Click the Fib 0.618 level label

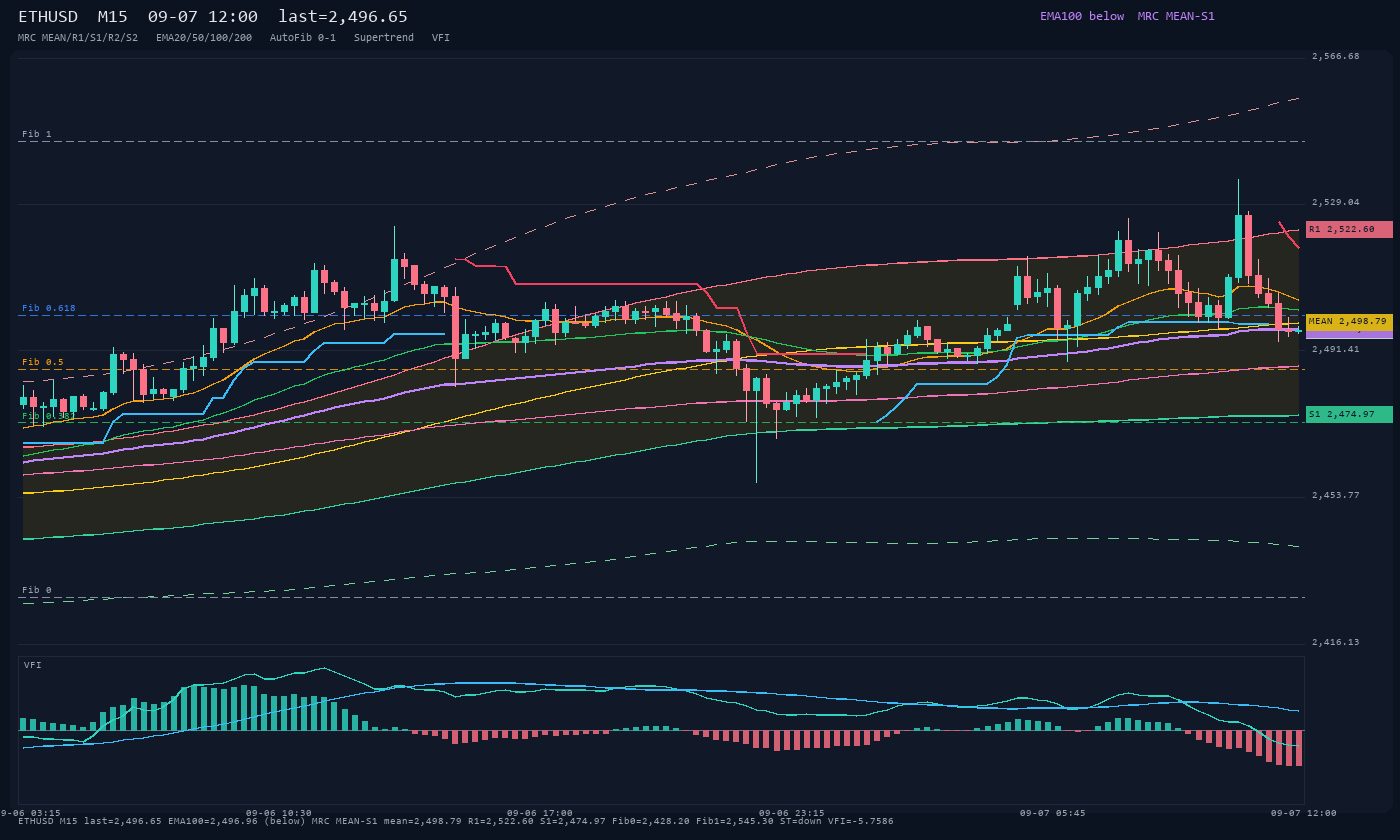click(49, 308)
